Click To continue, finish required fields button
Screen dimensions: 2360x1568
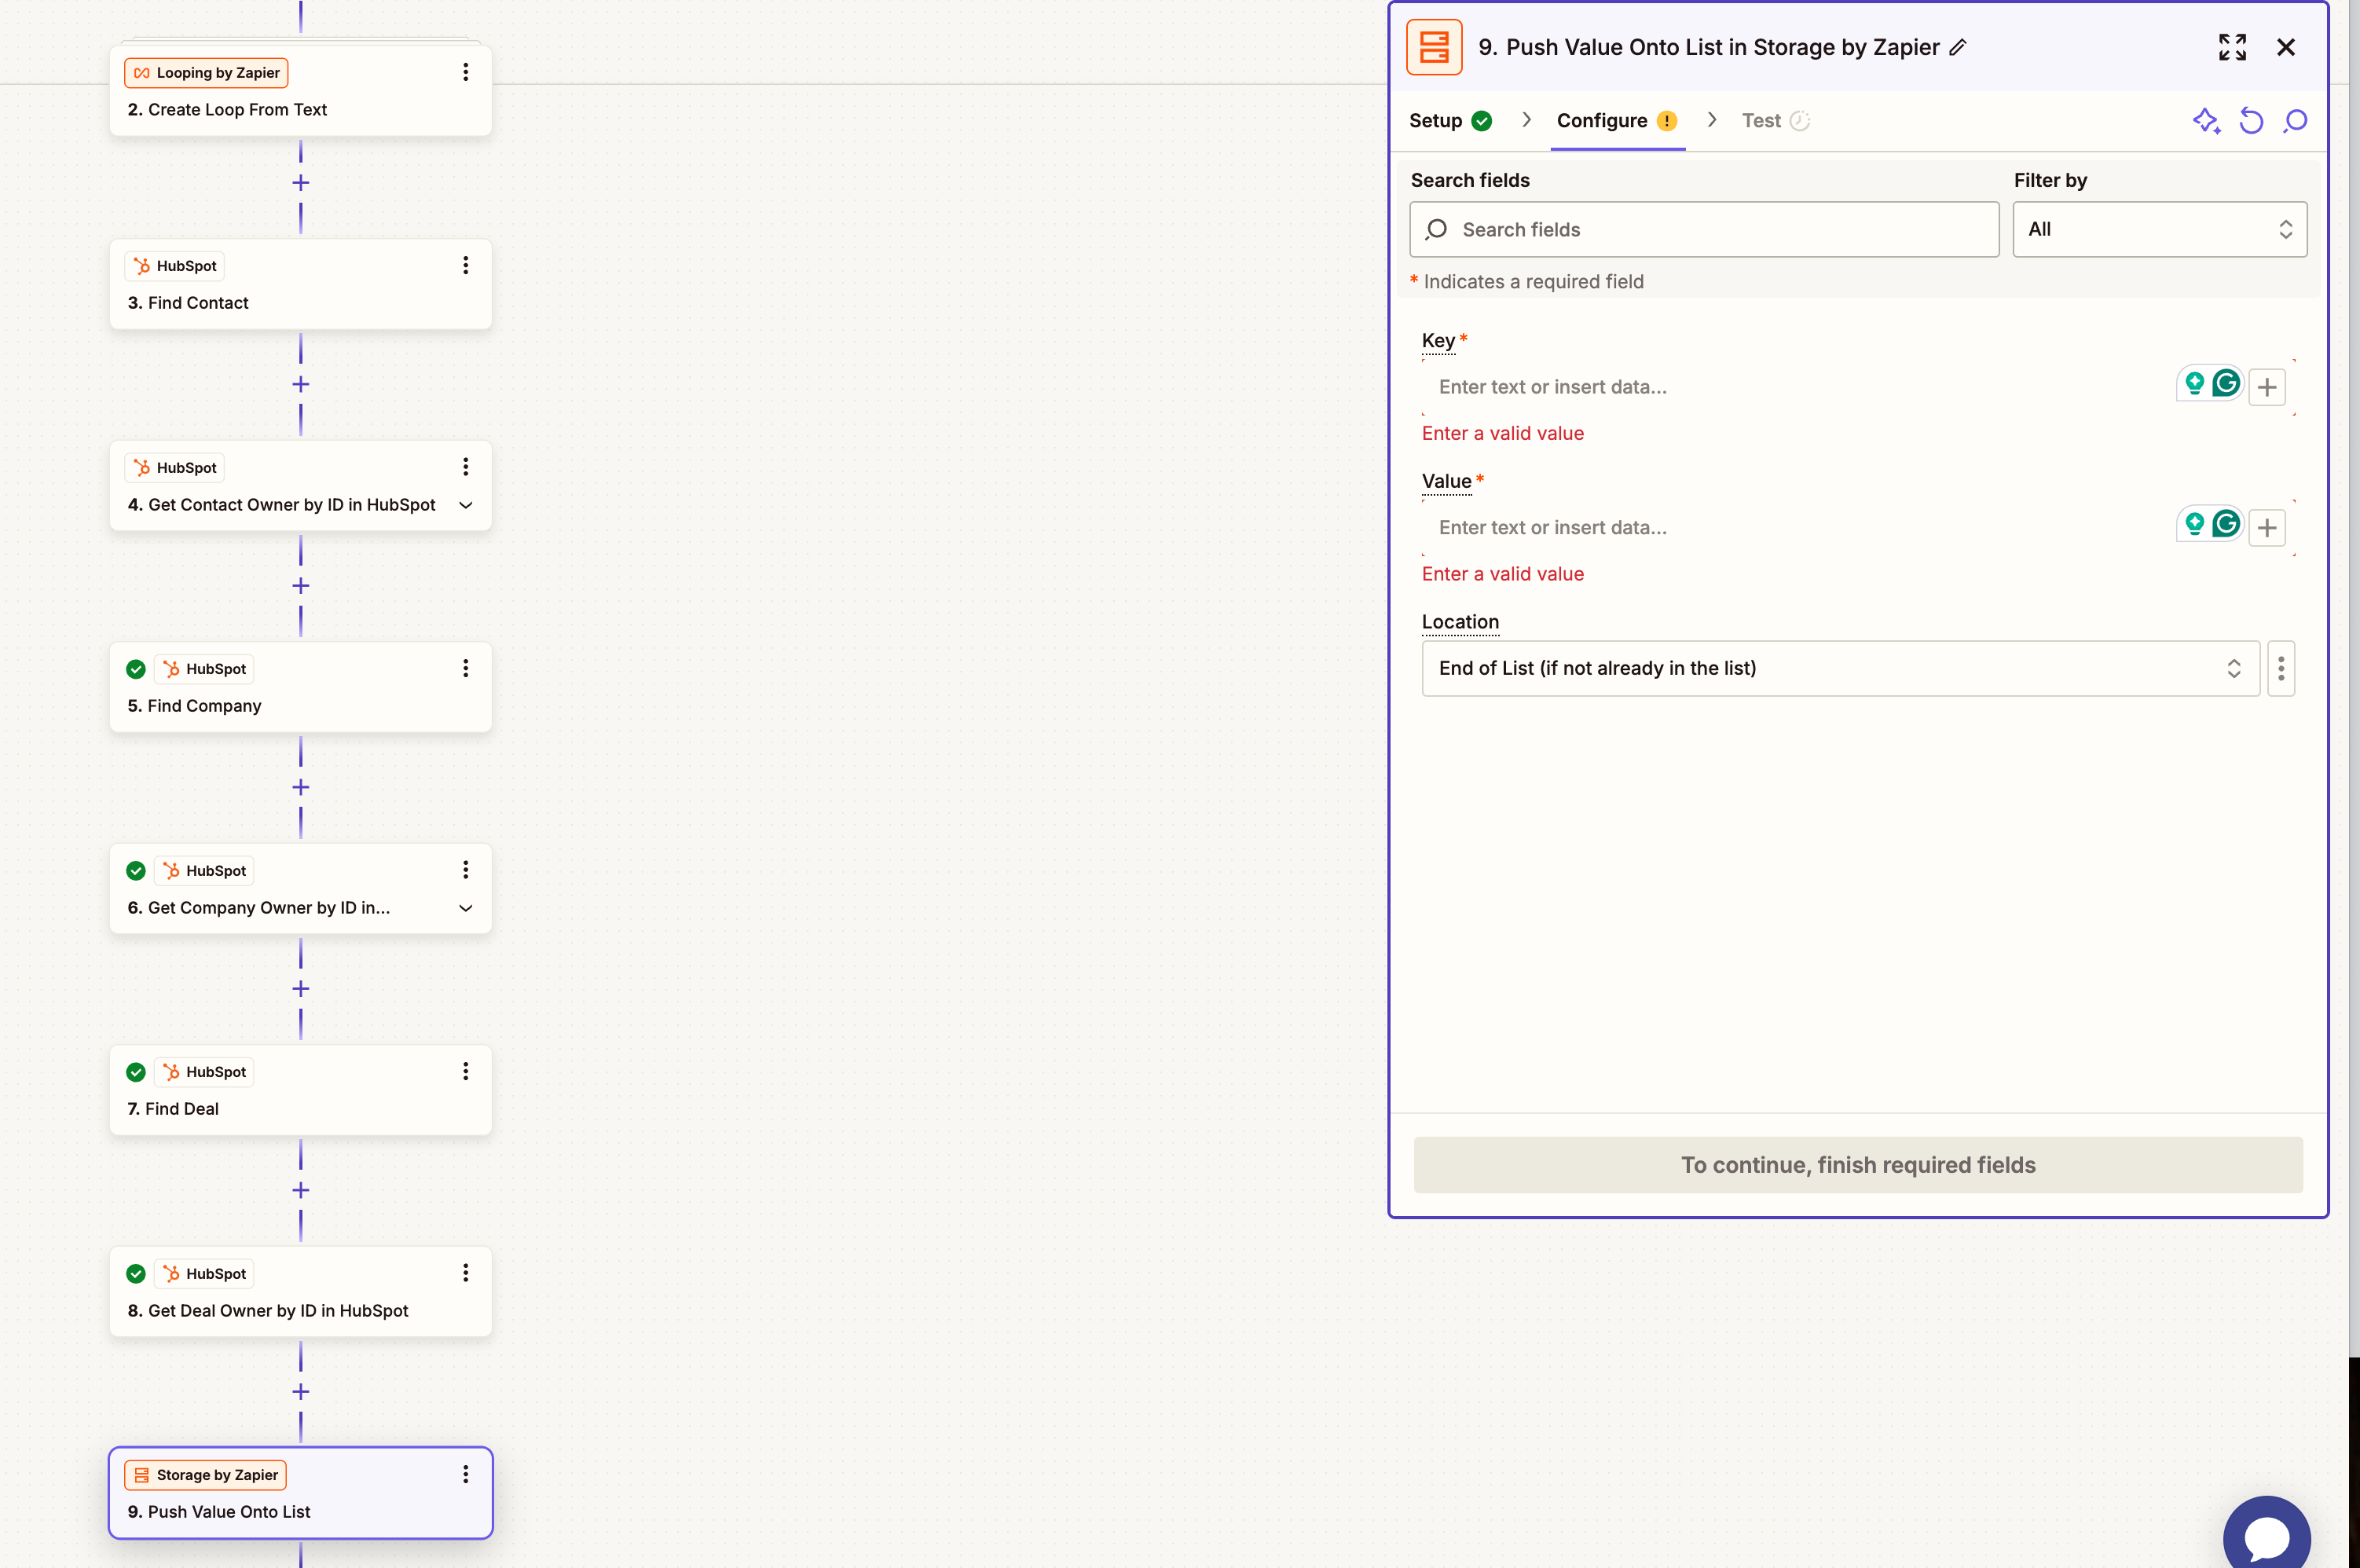coord(1858,1165)
